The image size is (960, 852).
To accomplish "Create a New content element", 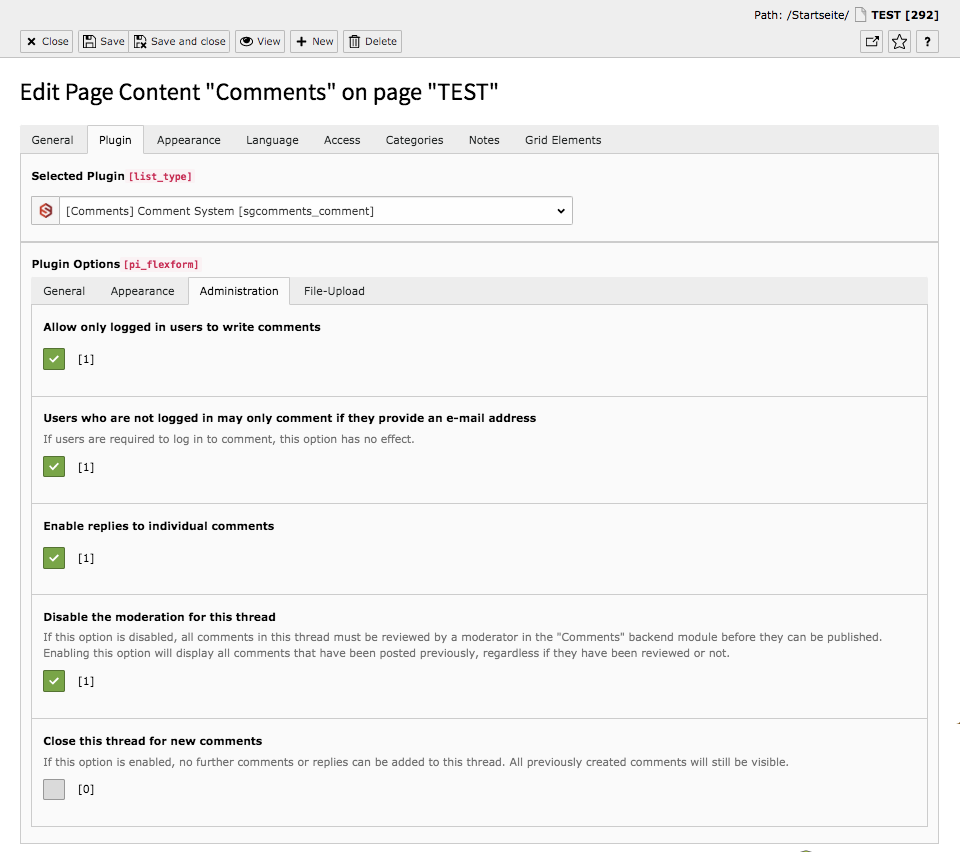I will point(314,42).
